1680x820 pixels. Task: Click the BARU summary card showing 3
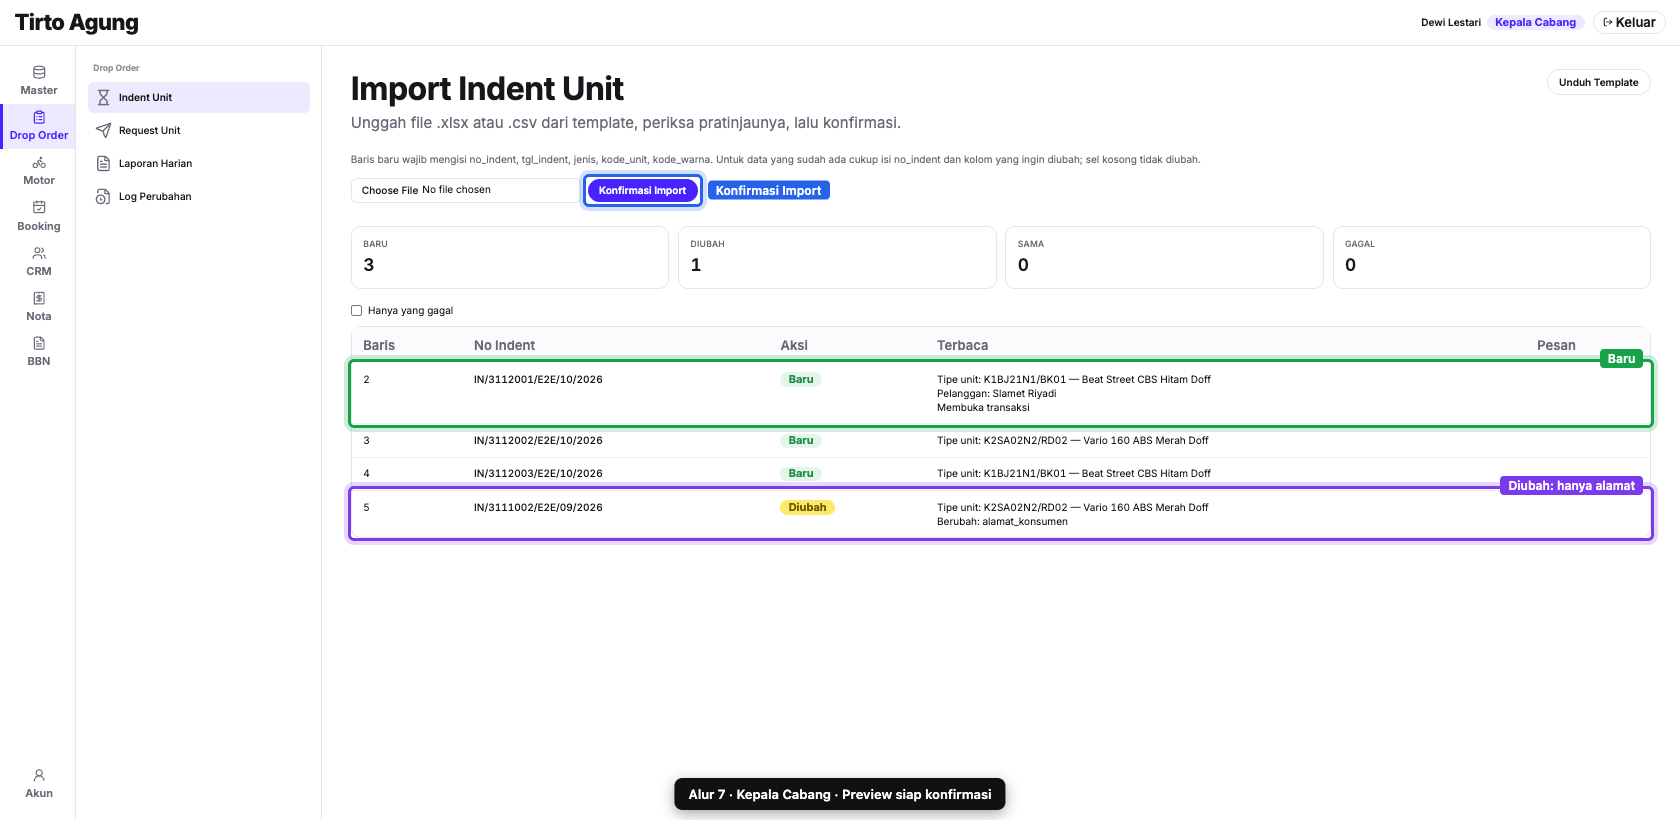coord(510,257)
